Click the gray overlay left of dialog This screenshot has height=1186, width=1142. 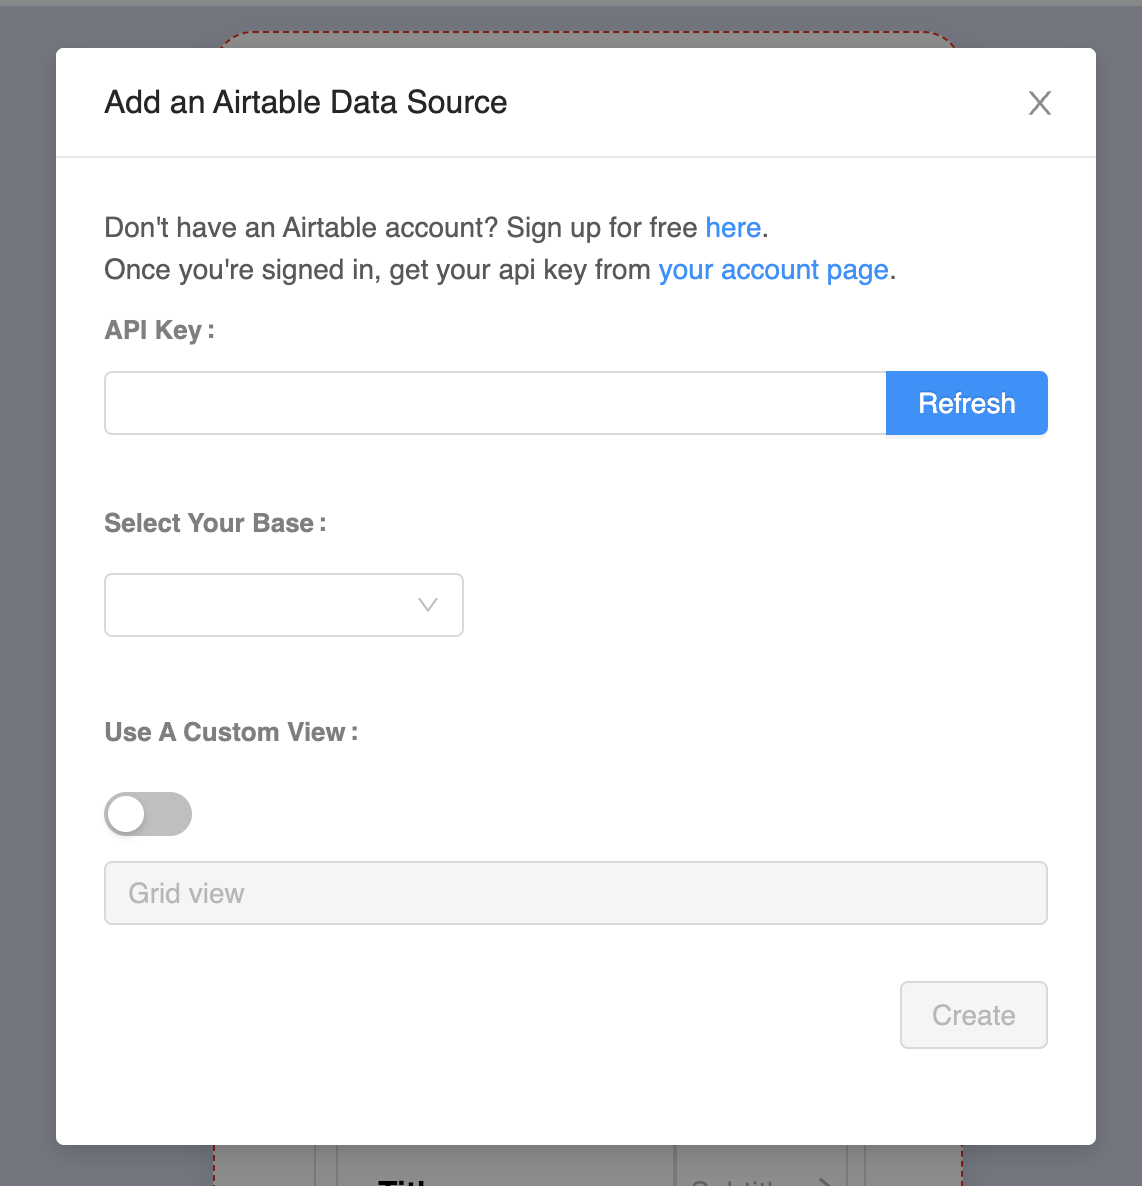(27, 600)
